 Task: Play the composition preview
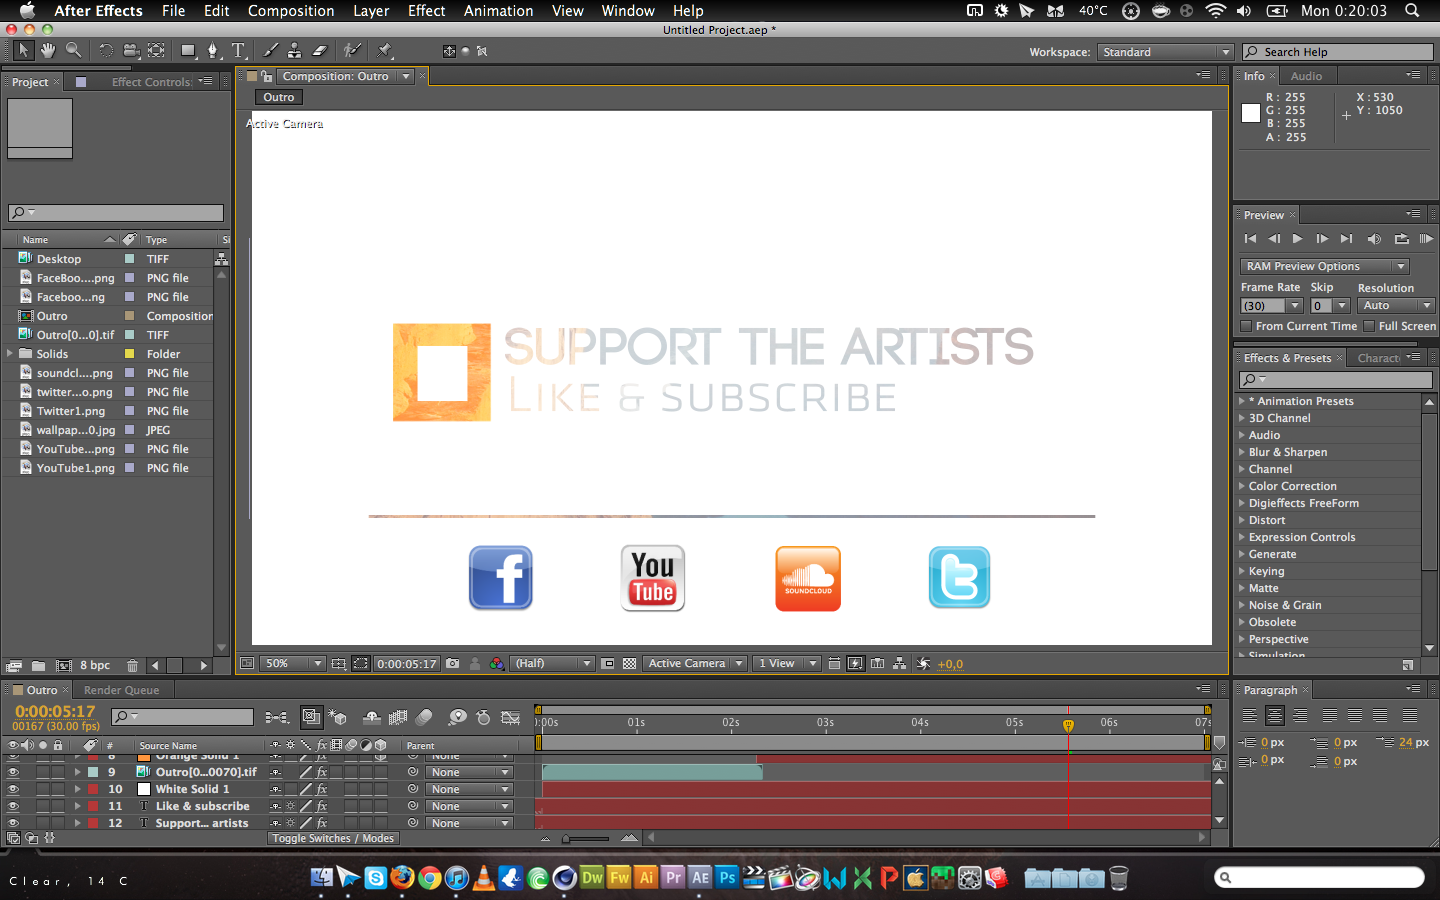coord(1297,239)
